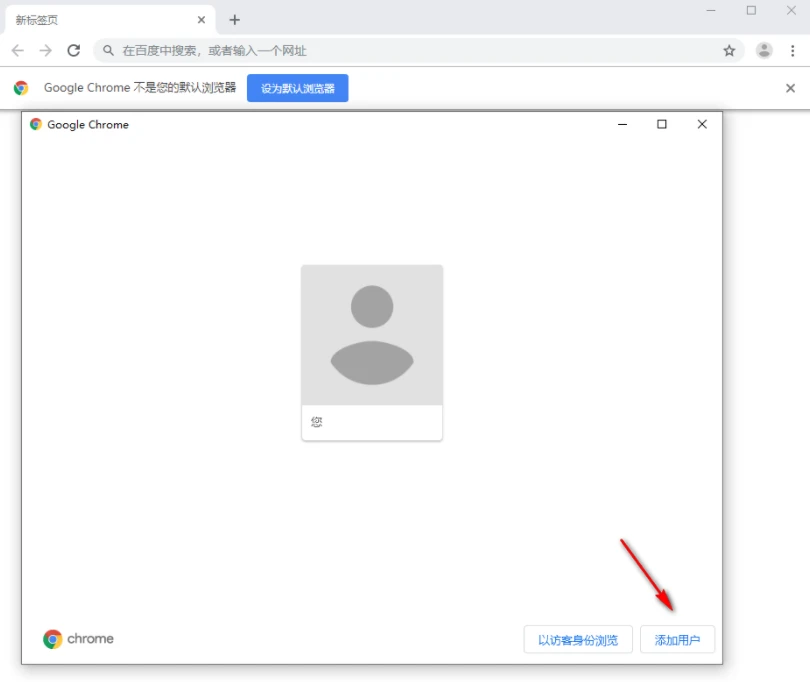Screen dimensions: 810x682
Task: Click the magnifier icon in the address bar
Action: point(108,51)
